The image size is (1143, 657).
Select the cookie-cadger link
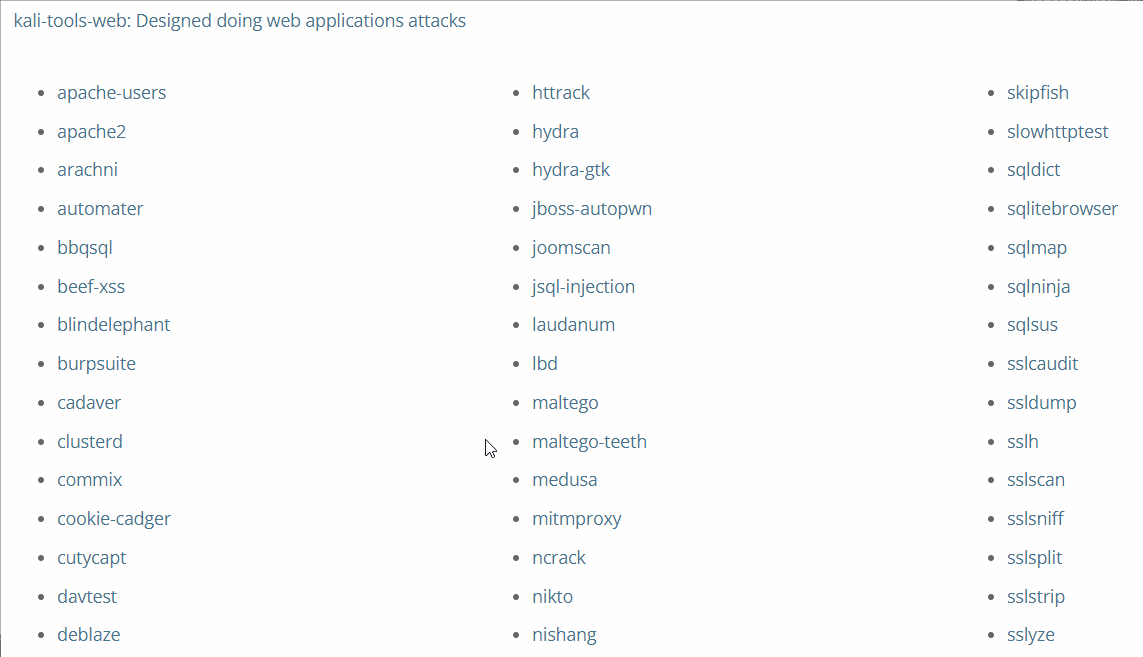[x=114, y=518]
